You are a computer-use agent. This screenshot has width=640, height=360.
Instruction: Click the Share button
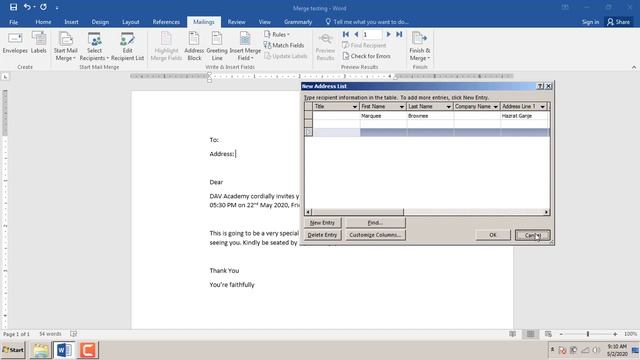[618, 22]
